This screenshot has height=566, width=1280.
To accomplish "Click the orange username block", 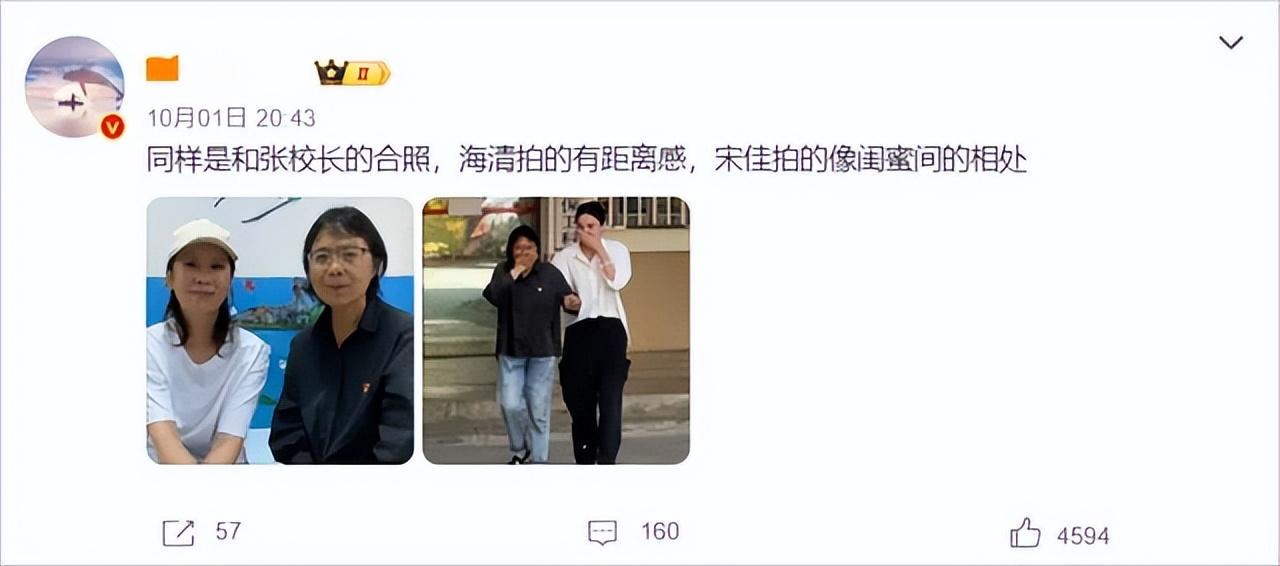I will [162, 69].
